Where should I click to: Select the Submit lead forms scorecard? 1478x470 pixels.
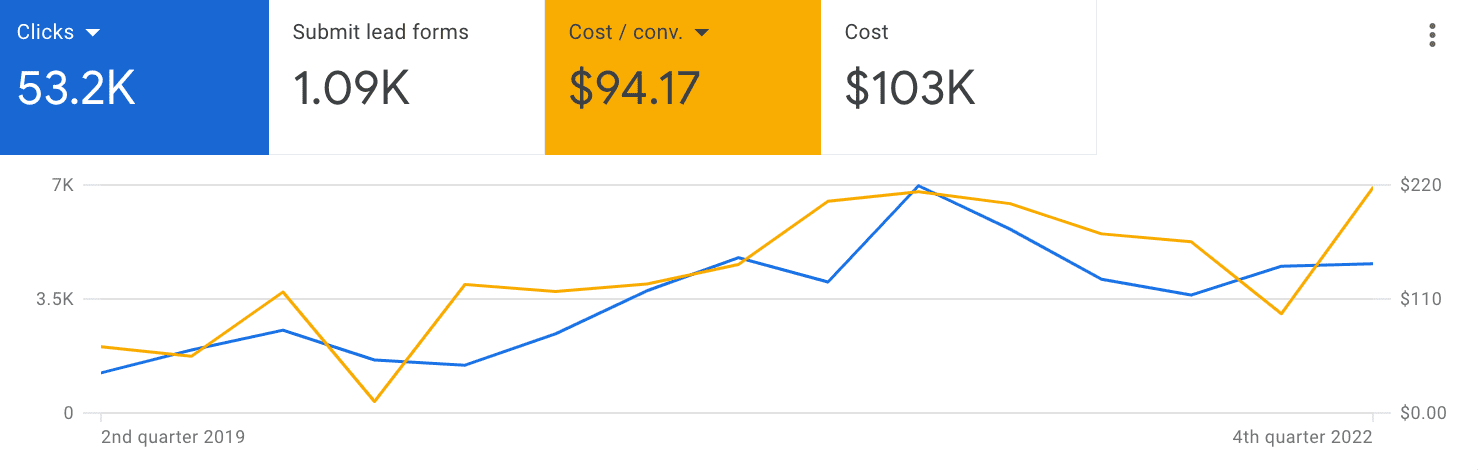pos(407,77)
